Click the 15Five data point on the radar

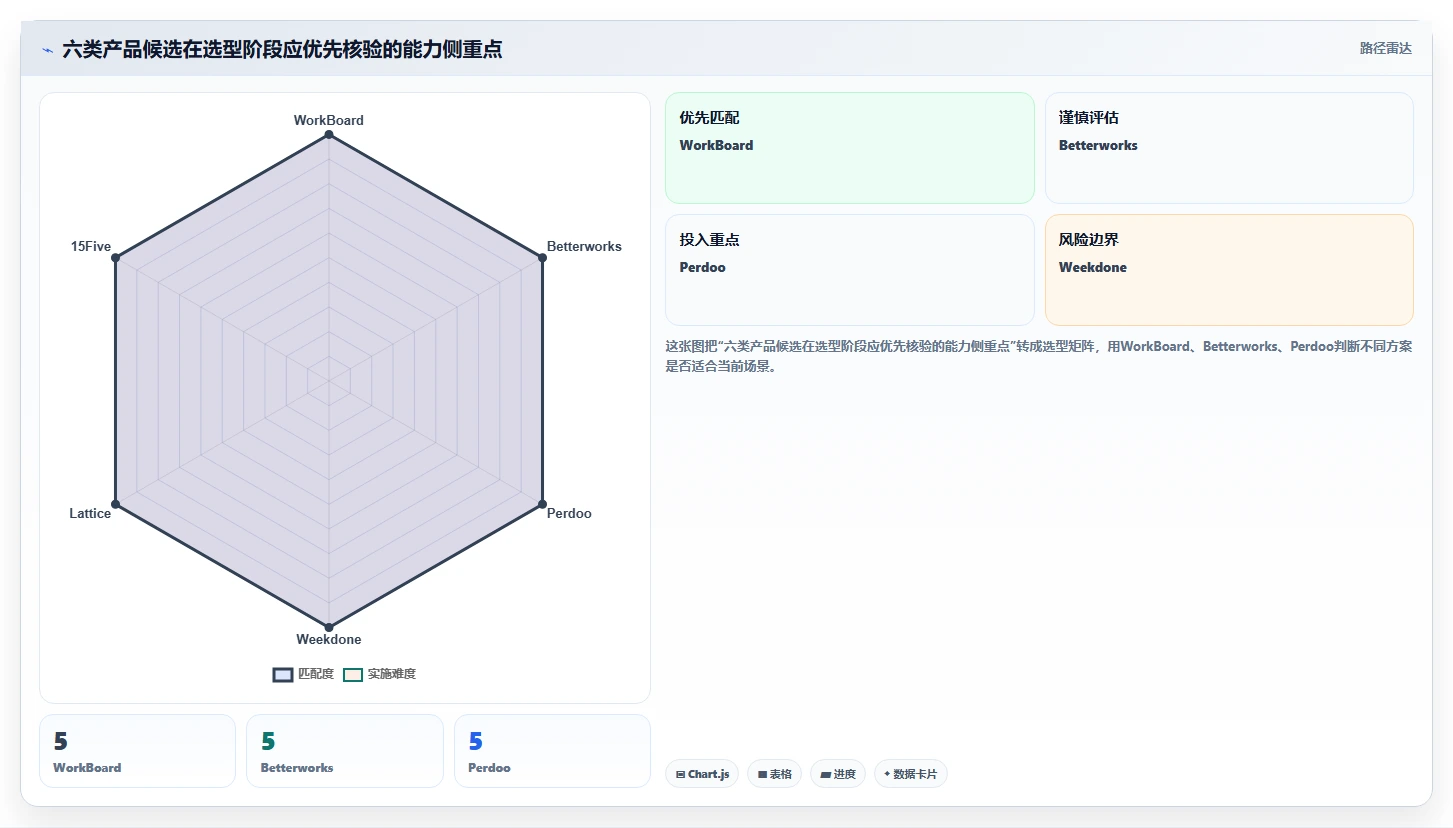coord(116,258)
